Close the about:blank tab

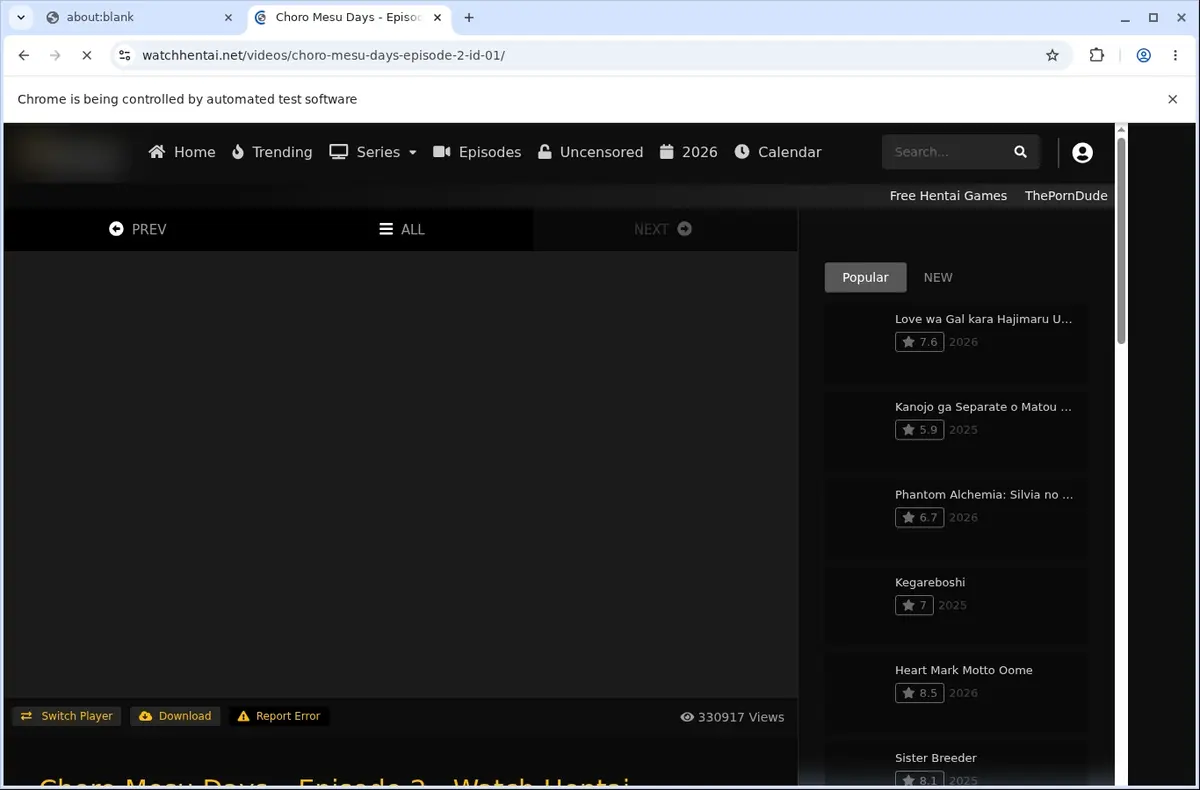(x=228, y=17)
